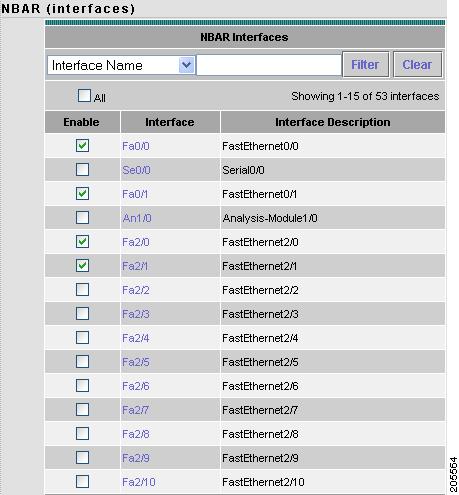Check the Fa2/5 enable checkbox
The width and height of the screenshot is (459, 495).
82,362
